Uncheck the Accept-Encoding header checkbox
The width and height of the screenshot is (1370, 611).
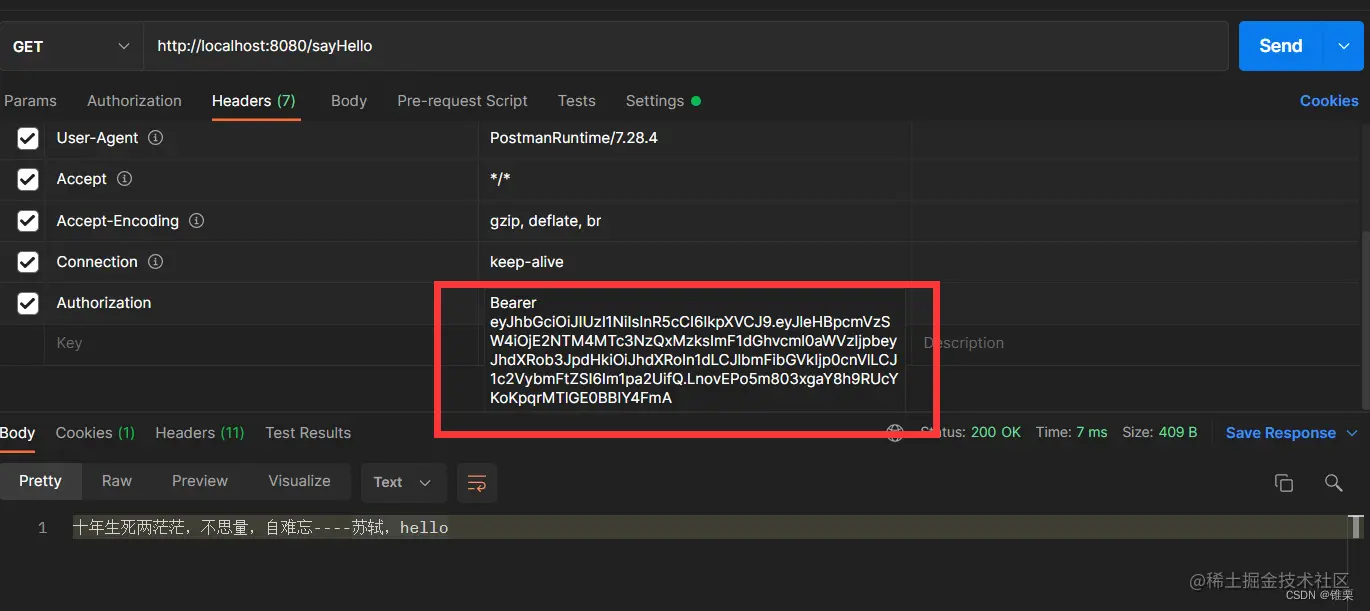click(x=28, y=220)
